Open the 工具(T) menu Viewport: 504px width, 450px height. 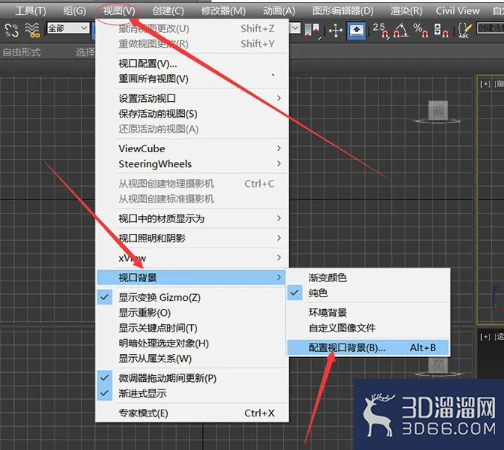coord(31,11)
